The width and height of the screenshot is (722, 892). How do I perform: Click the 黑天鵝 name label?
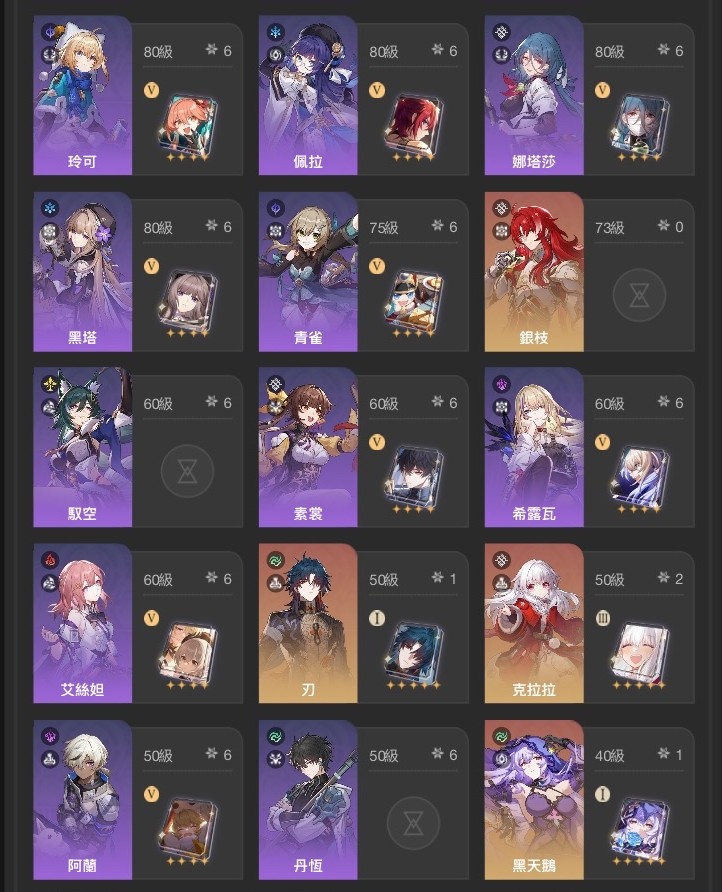pyautogui.click(x=534, y=865)
